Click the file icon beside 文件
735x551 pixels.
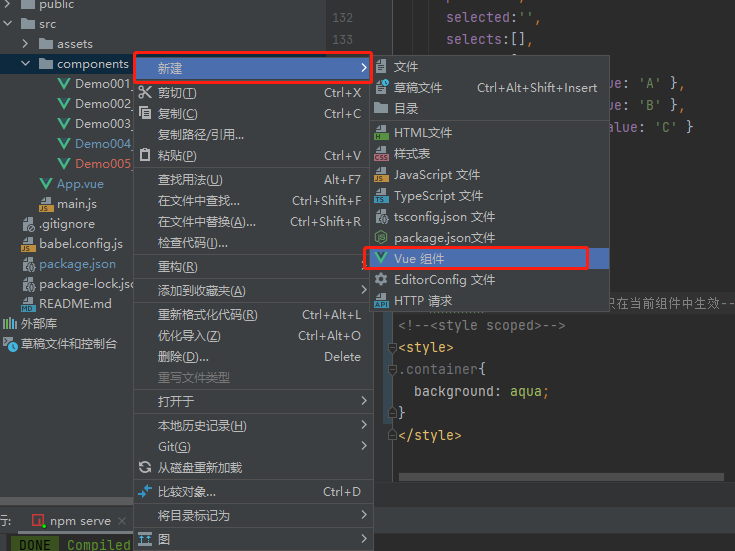(381, 66)
